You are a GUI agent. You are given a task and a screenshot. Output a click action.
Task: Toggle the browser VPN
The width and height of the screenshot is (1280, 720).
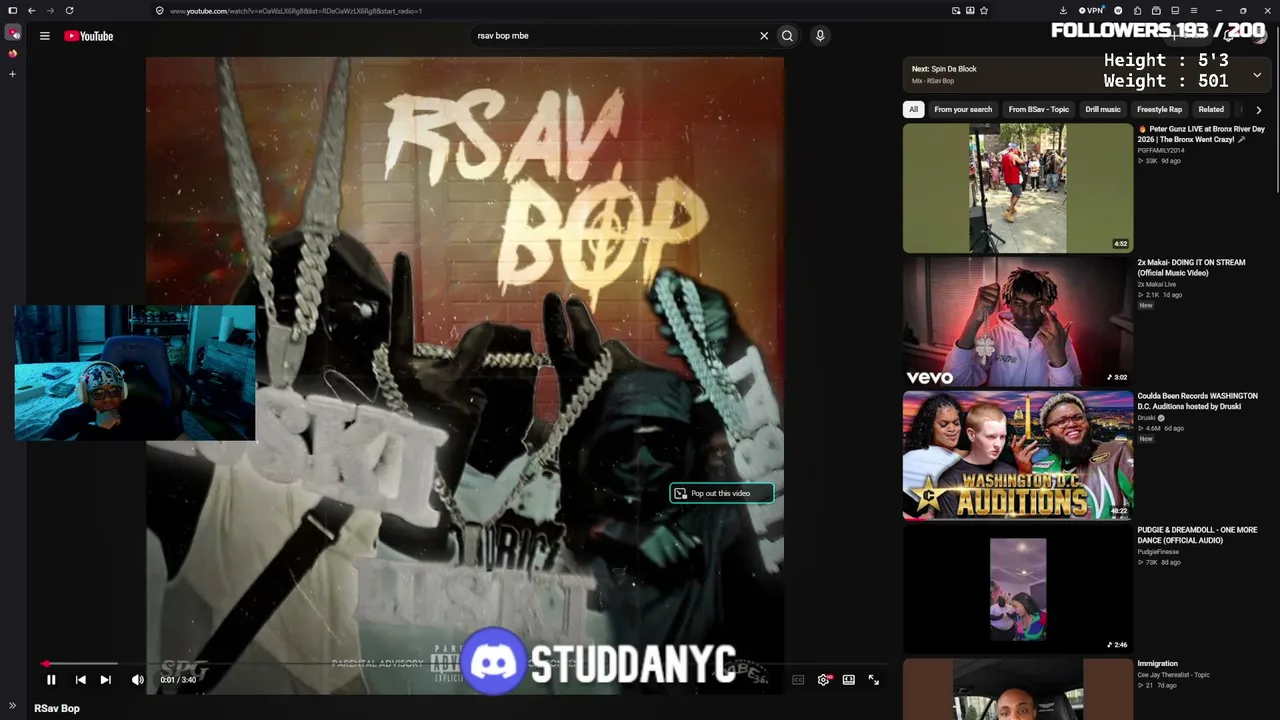[1090, 11]
